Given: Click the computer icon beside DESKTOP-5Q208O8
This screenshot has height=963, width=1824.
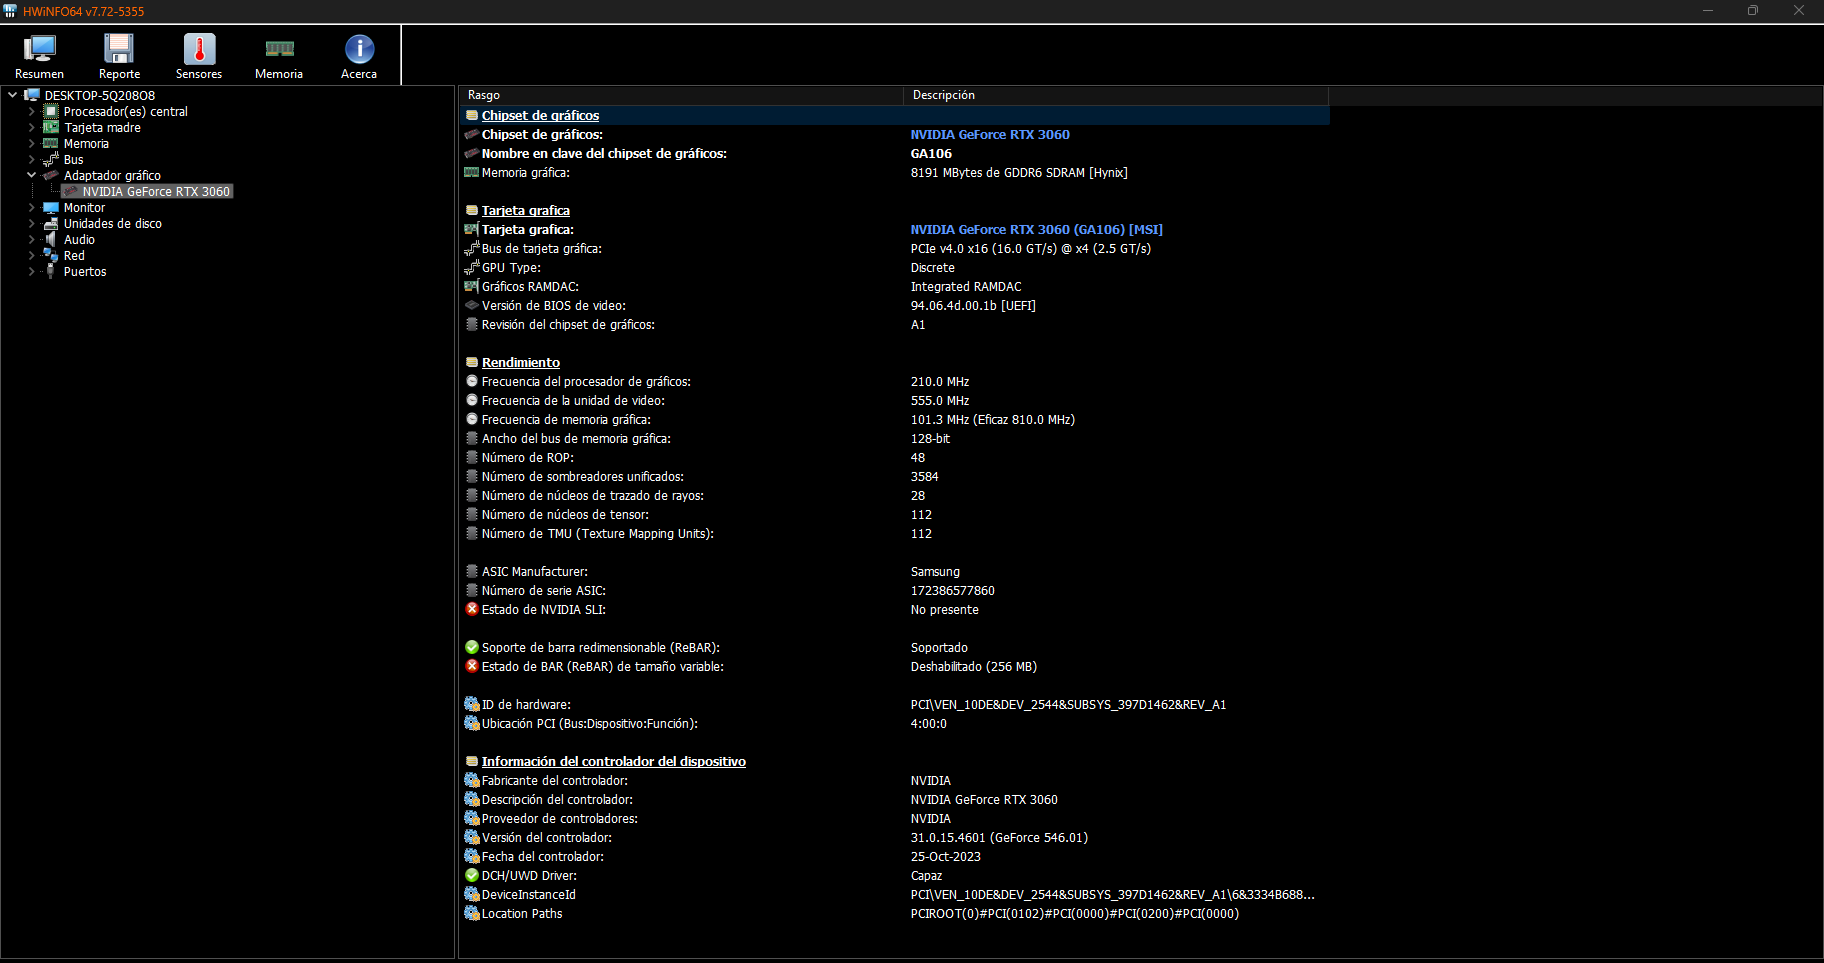Looking at the screenshot, I should (x=32, y=96).
